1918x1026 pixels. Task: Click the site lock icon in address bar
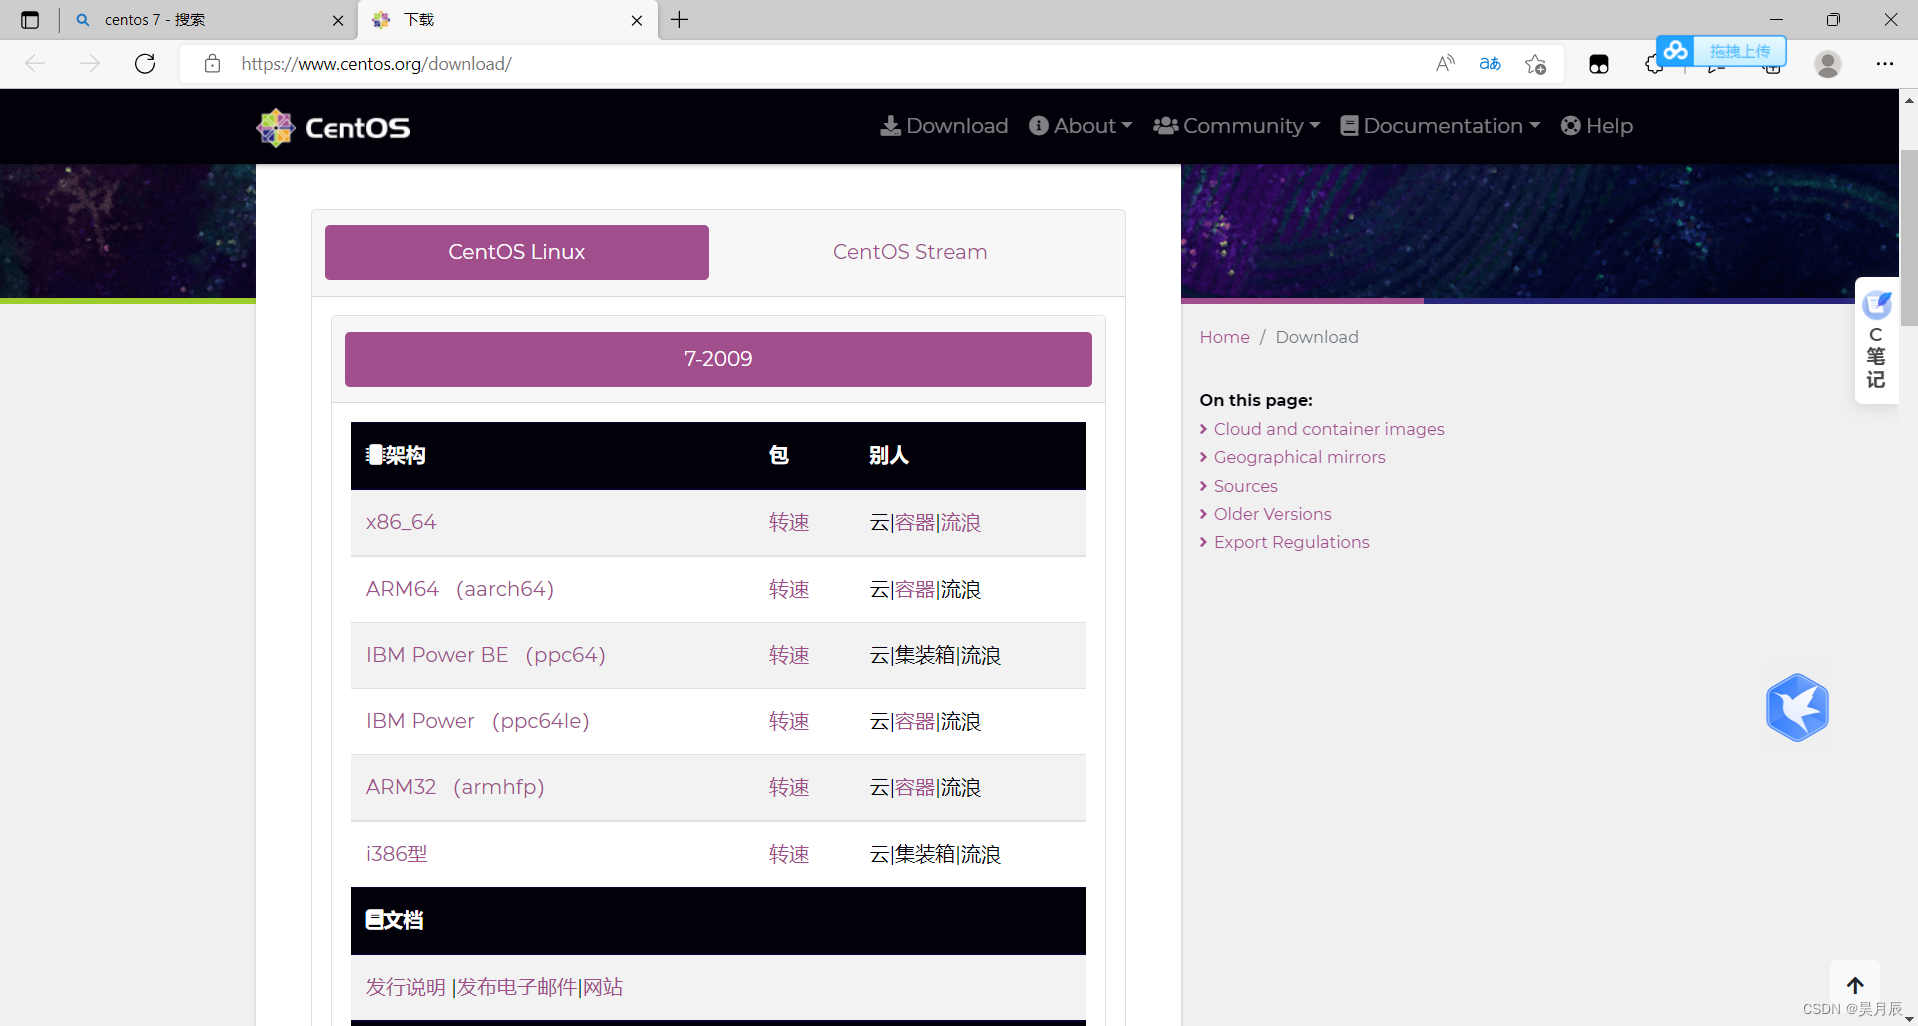pyautogui.click(x=212, y=64)
